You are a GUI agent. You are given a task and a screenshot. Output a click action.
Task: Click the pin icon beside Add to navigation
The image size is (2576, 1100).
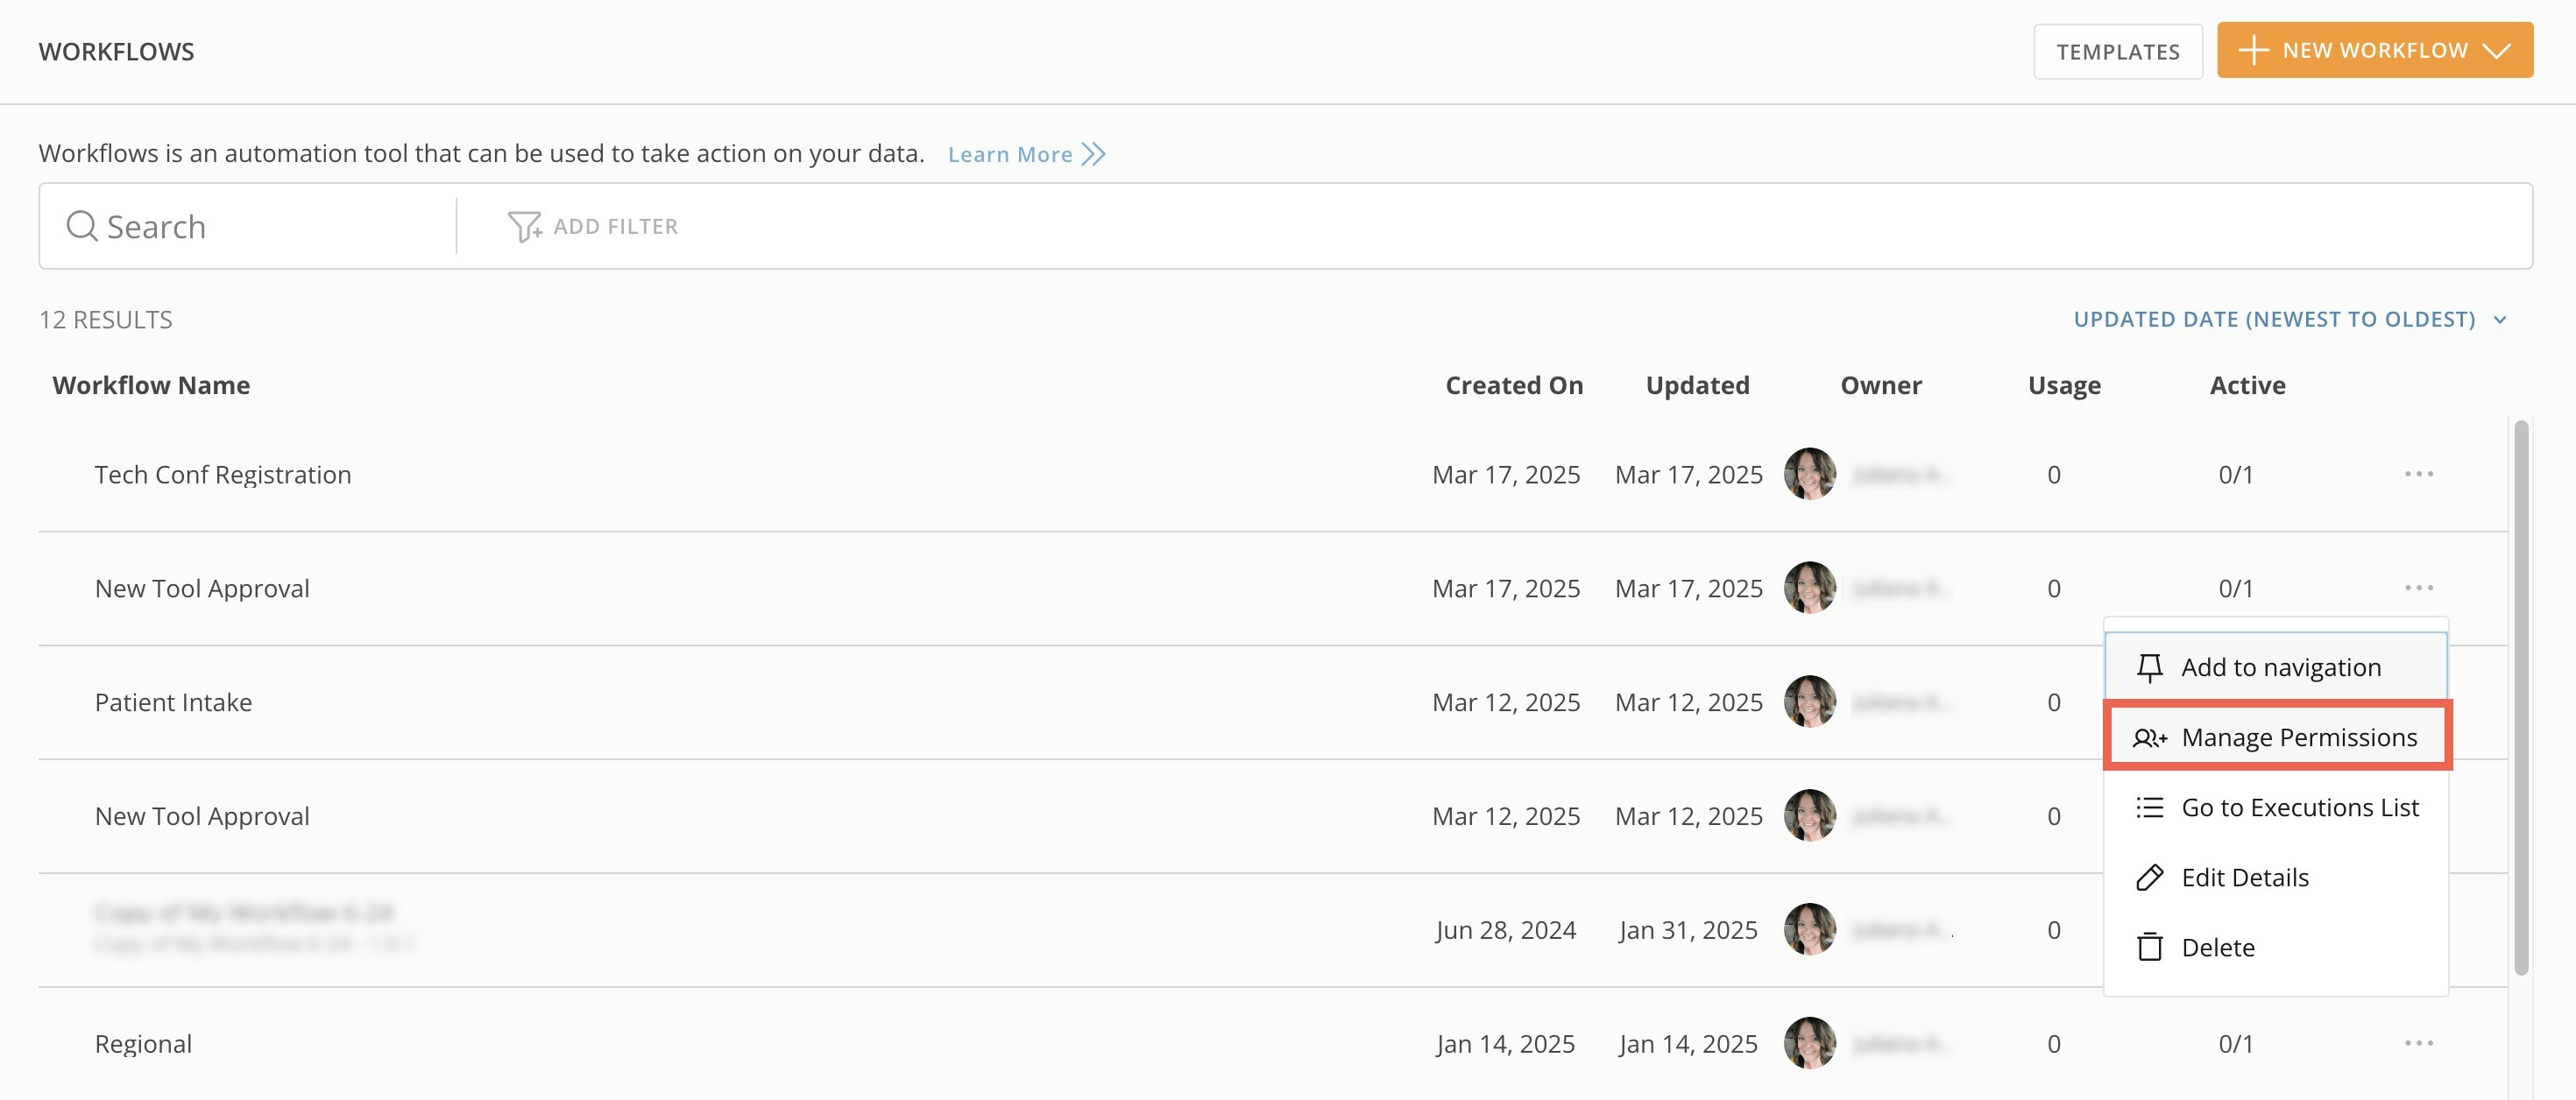coord(2149,667)
